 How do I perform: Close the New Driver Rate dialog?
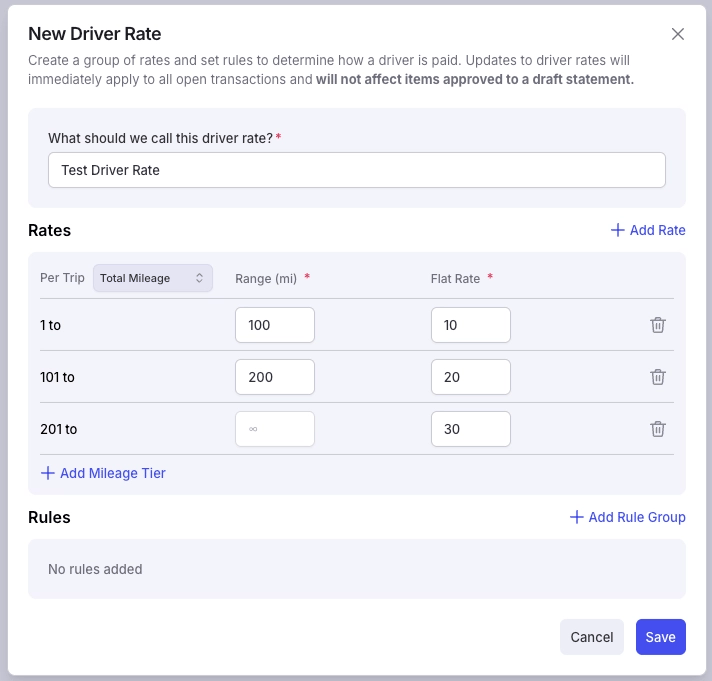[x=677, y=34]
